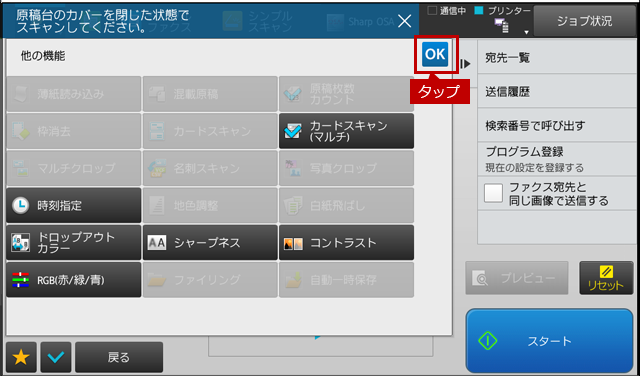Open the シャープネス setting
The width and height of the screenshot is (640, 376).
(x=210, y=243)
